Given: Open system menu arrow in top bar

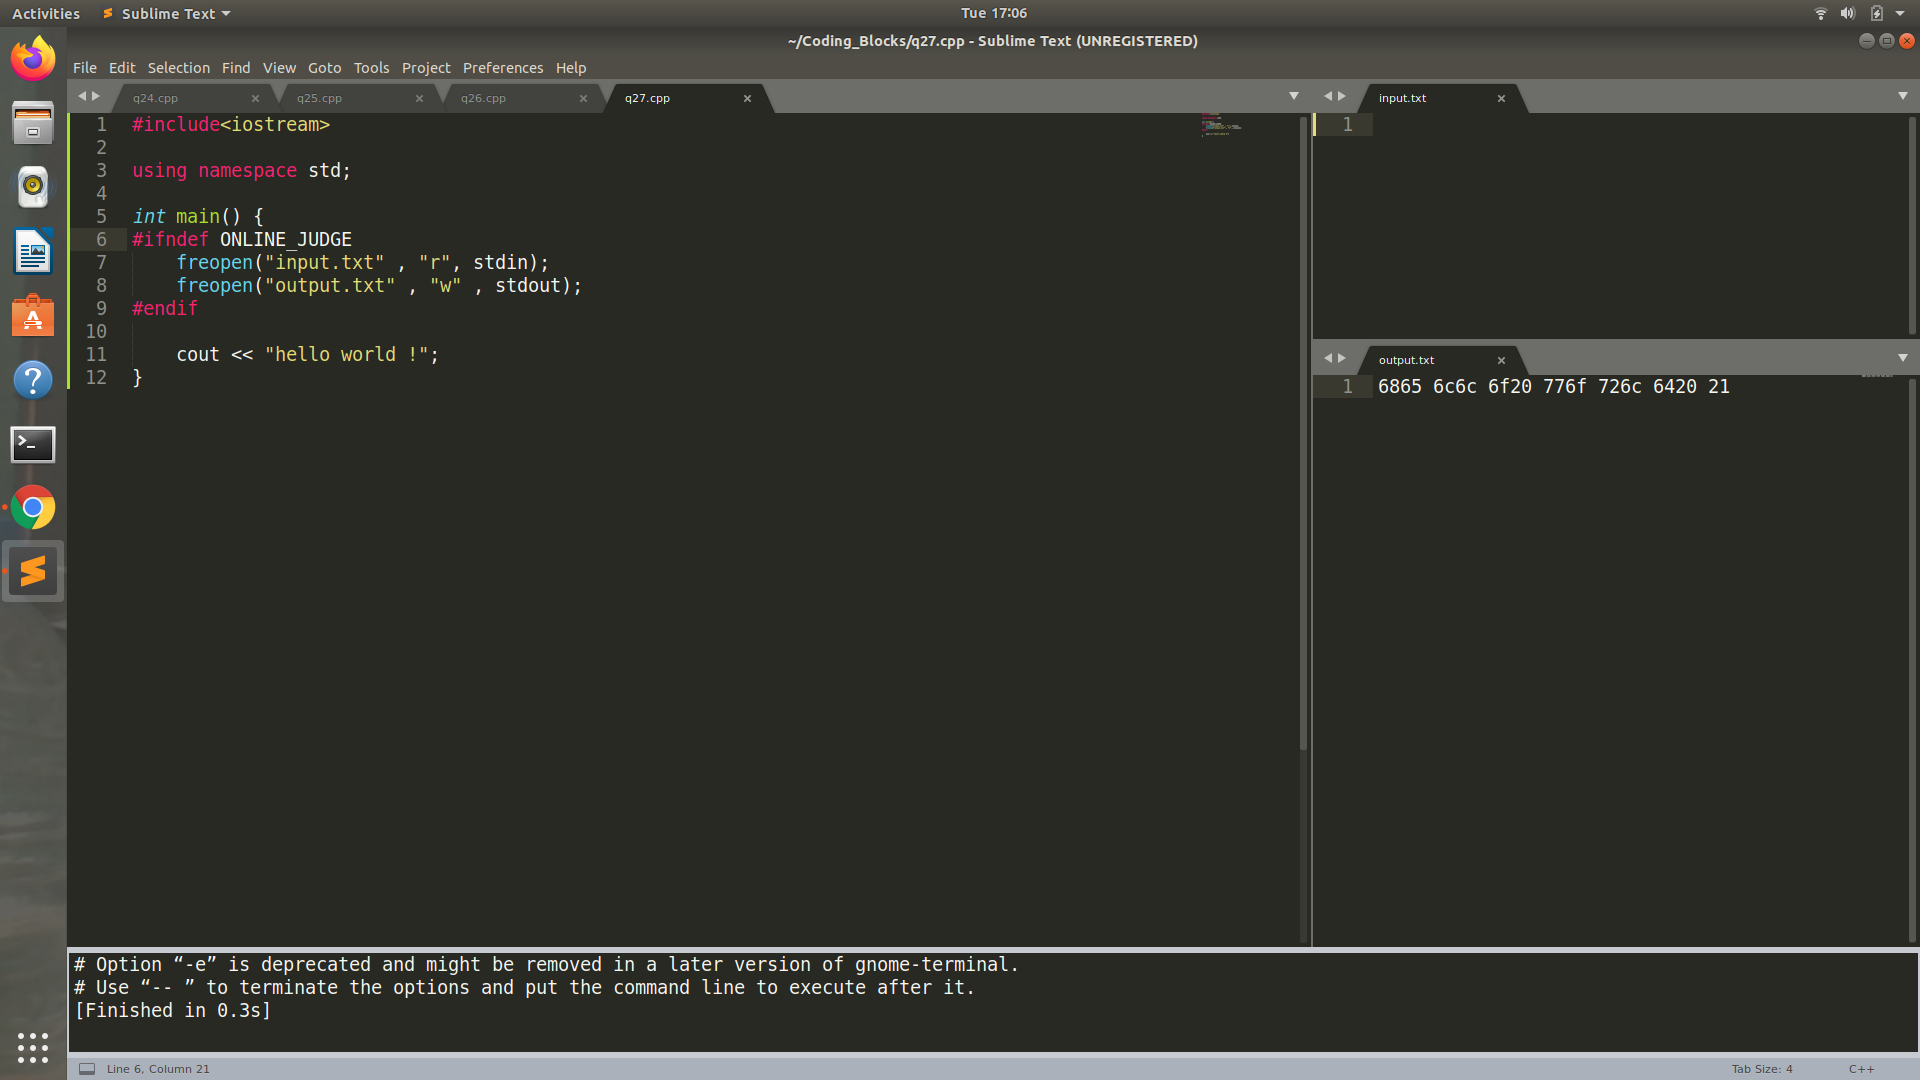Looking at the screenshot, I should [1900, 13].
